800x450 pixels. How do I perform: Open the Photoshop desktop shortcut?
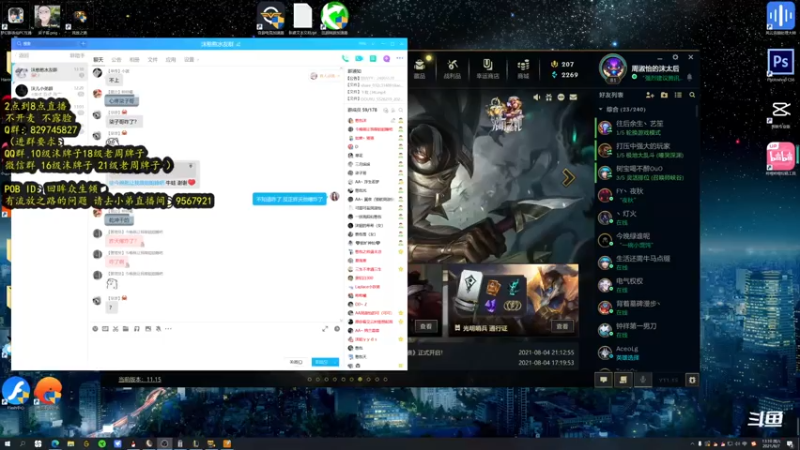tap(780, 65)
